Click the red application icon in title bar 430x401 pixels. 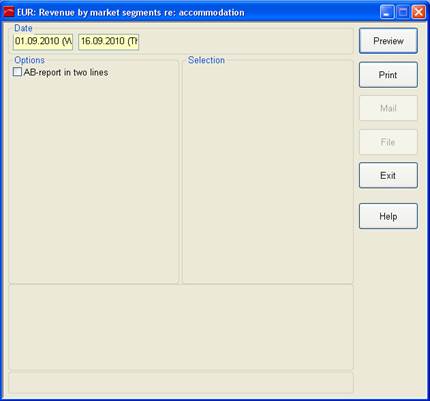point(9,12)
